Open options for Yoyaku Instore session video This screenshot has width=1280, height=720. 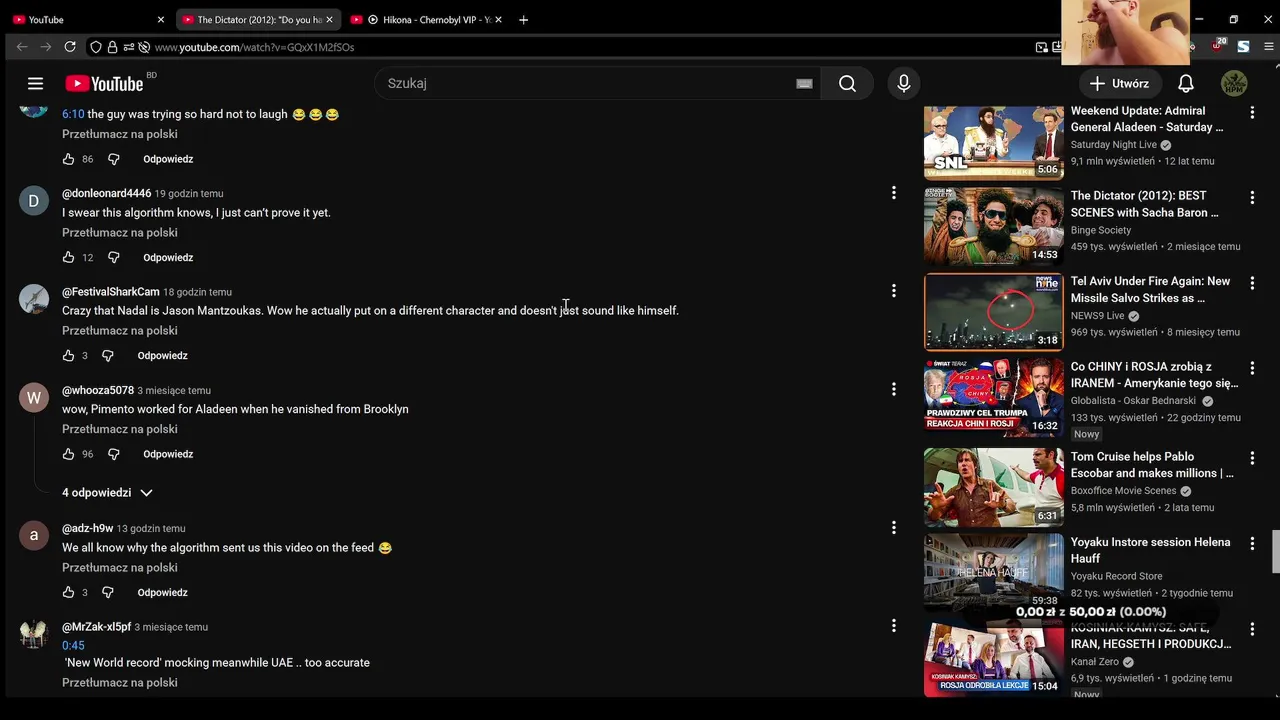[x=1252, y=544]
